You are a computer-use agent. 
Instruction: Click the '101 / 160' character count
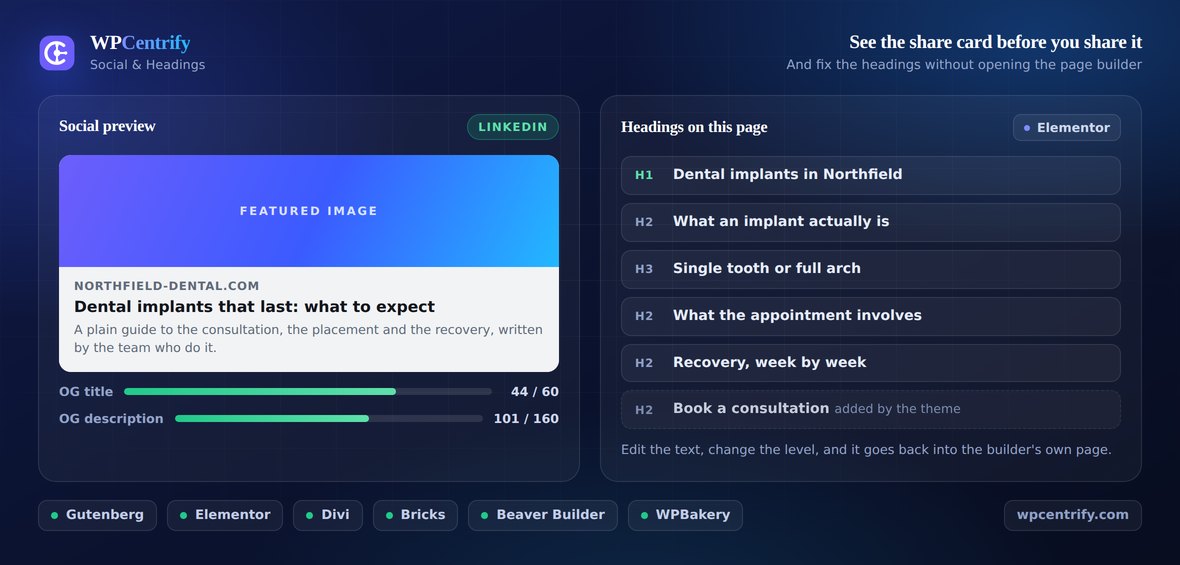[526, 419]
